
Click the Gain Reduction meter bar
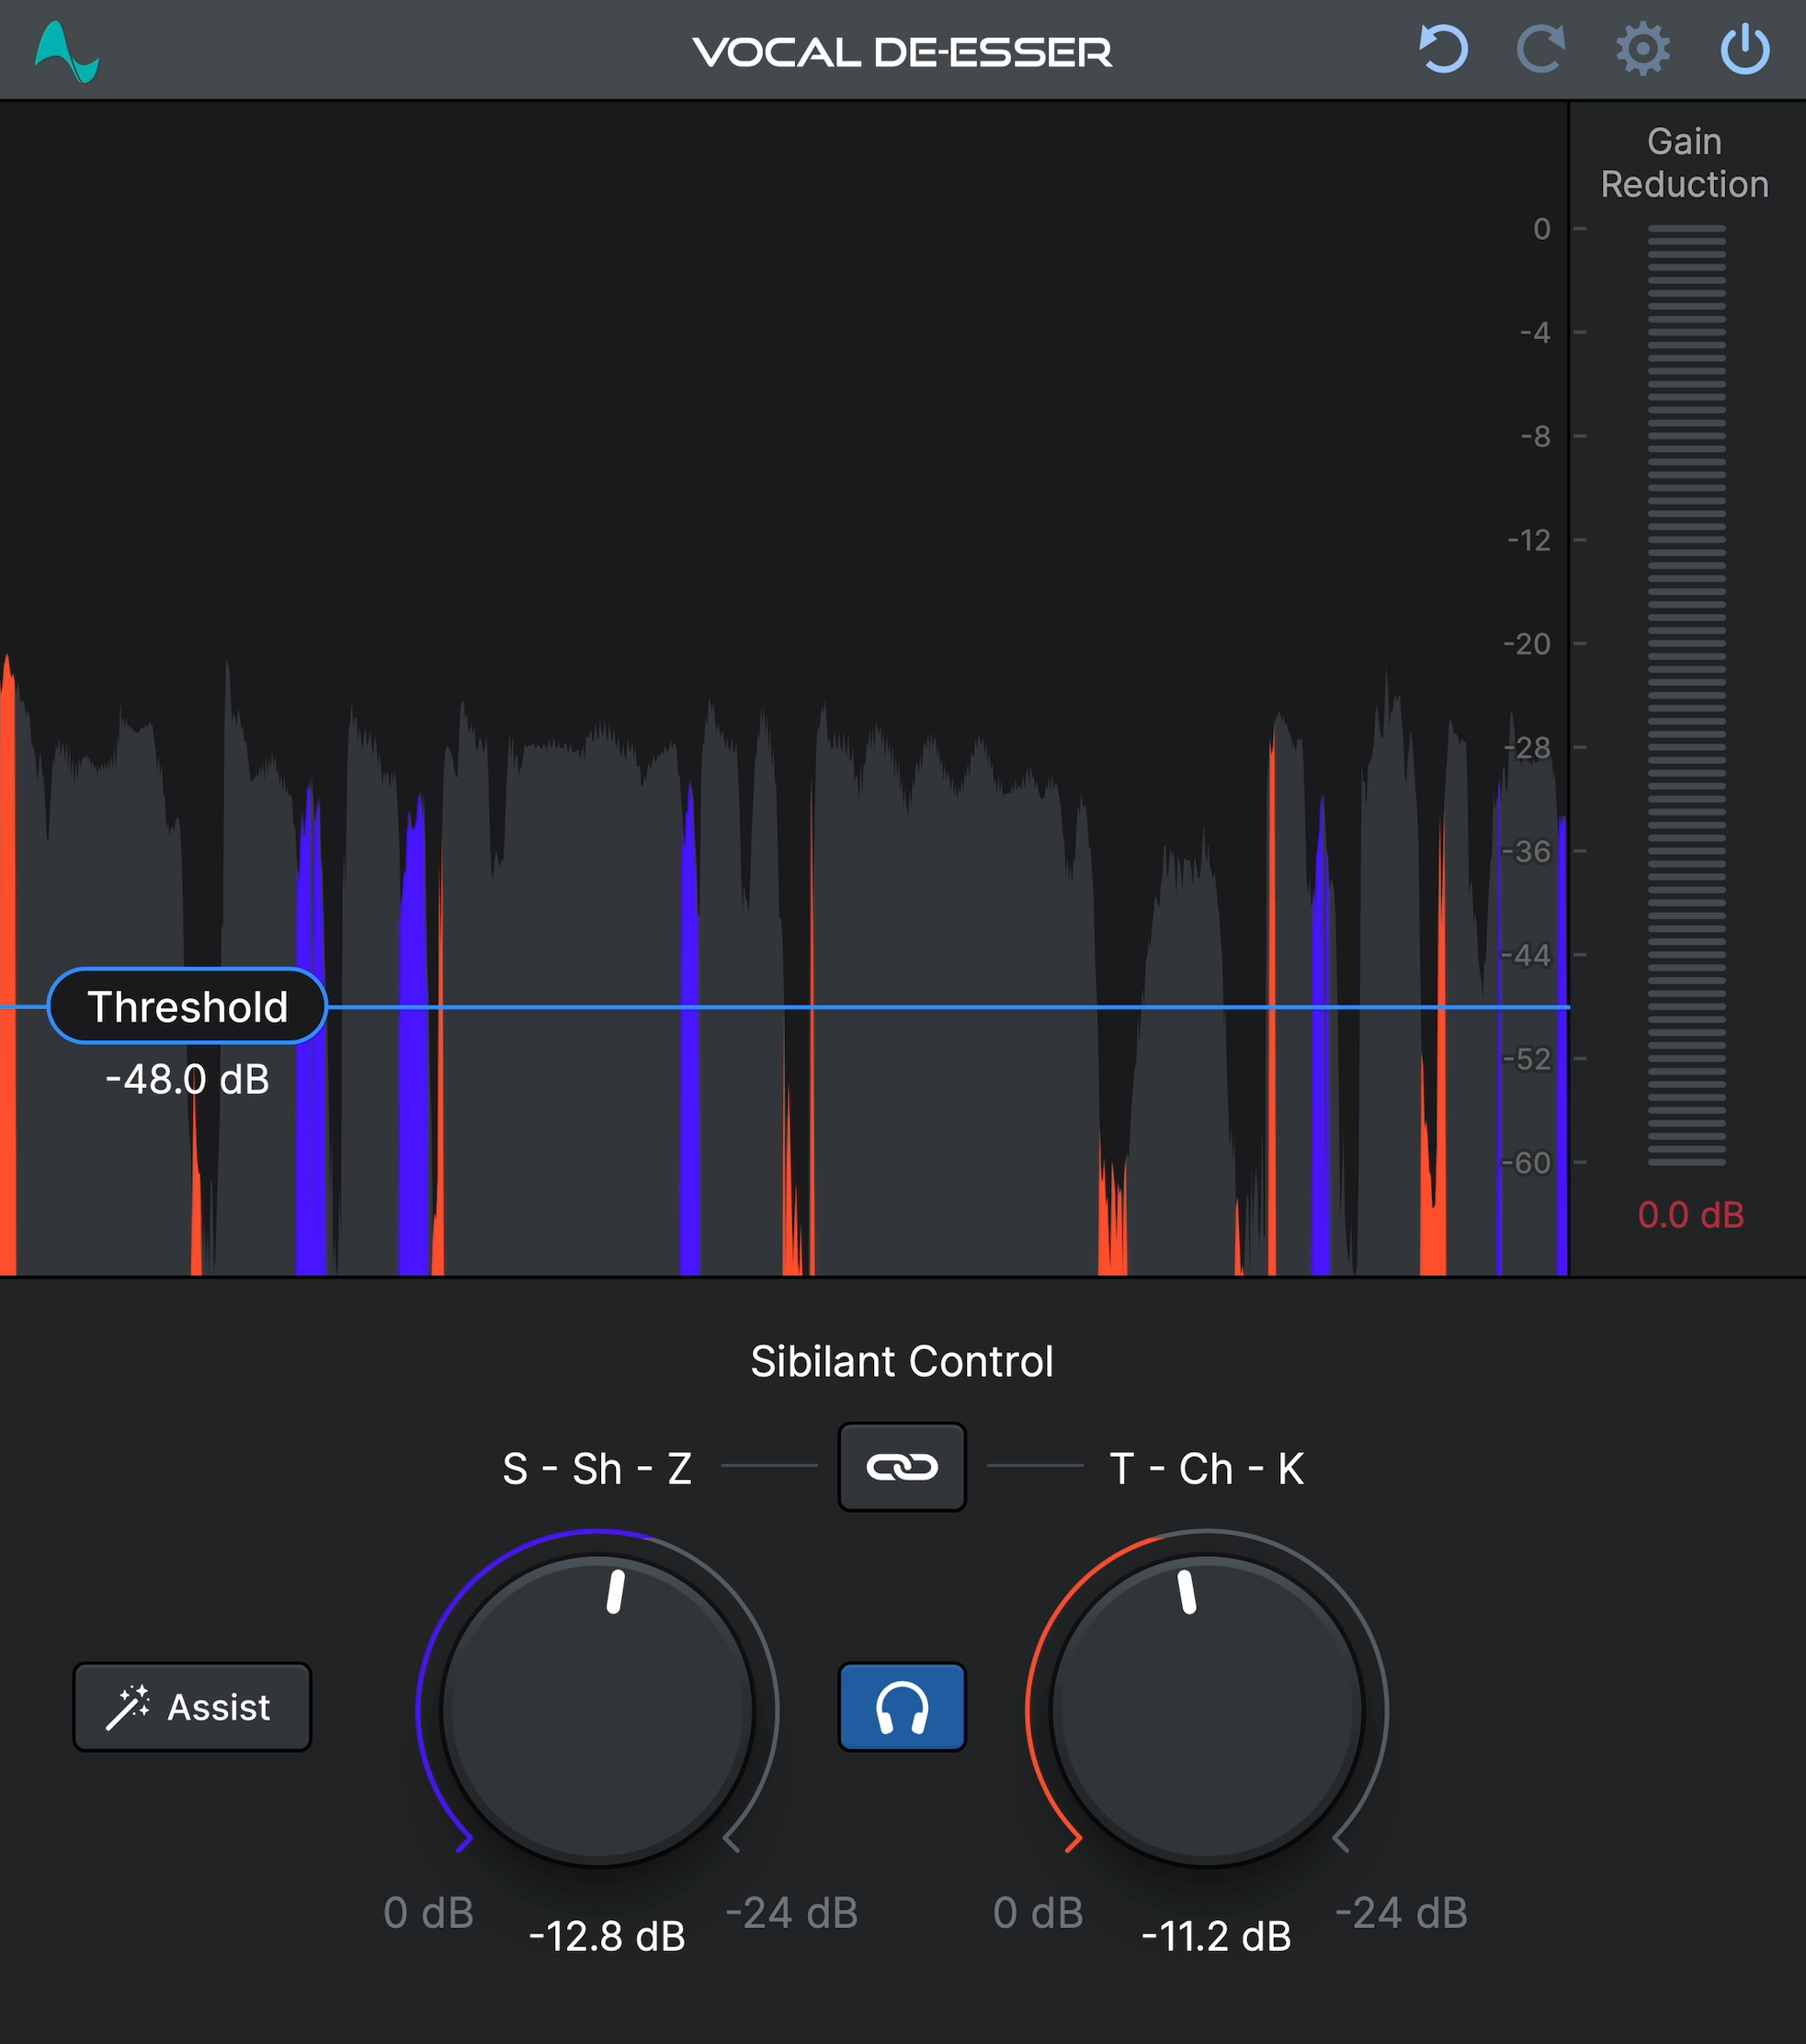point(1686,695)
